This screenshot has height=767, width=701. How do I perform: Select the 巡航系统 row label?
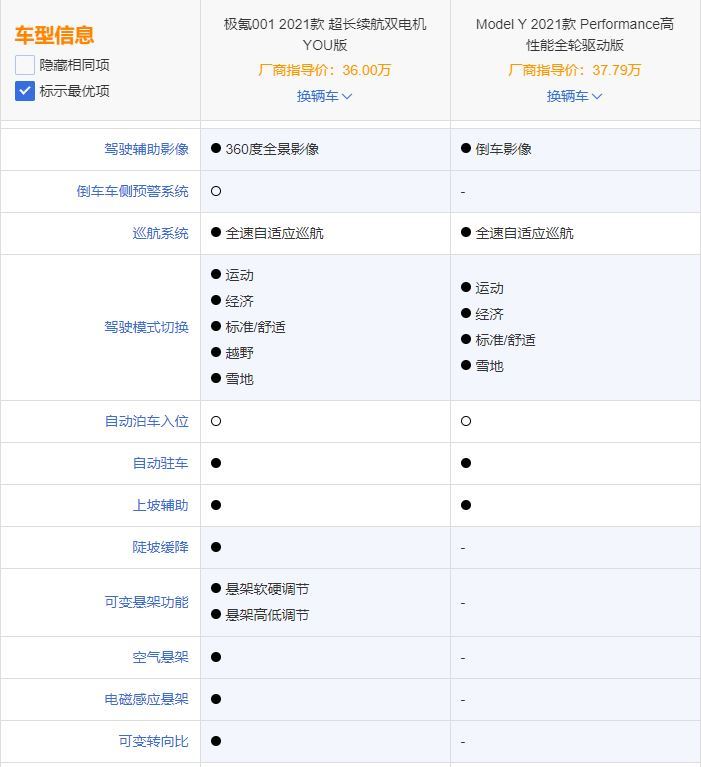pyautogui.click(x=160, y=233)
